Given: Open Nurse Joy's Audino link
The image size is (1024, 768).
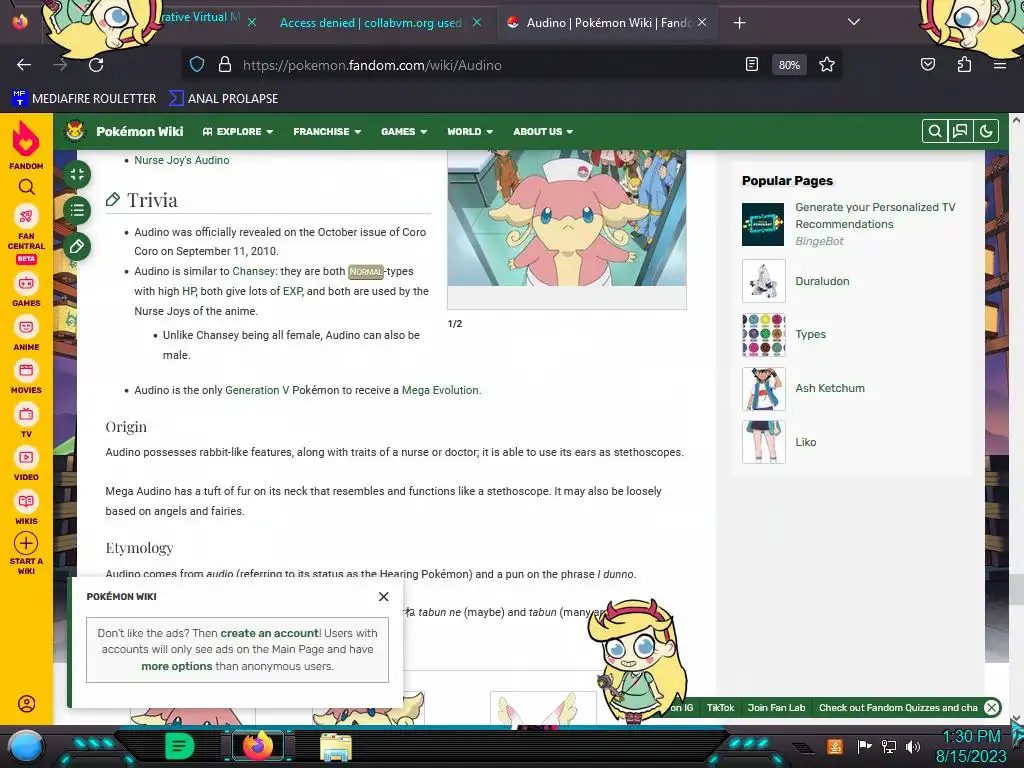Looking at the screenshot, I should [182, 160].
